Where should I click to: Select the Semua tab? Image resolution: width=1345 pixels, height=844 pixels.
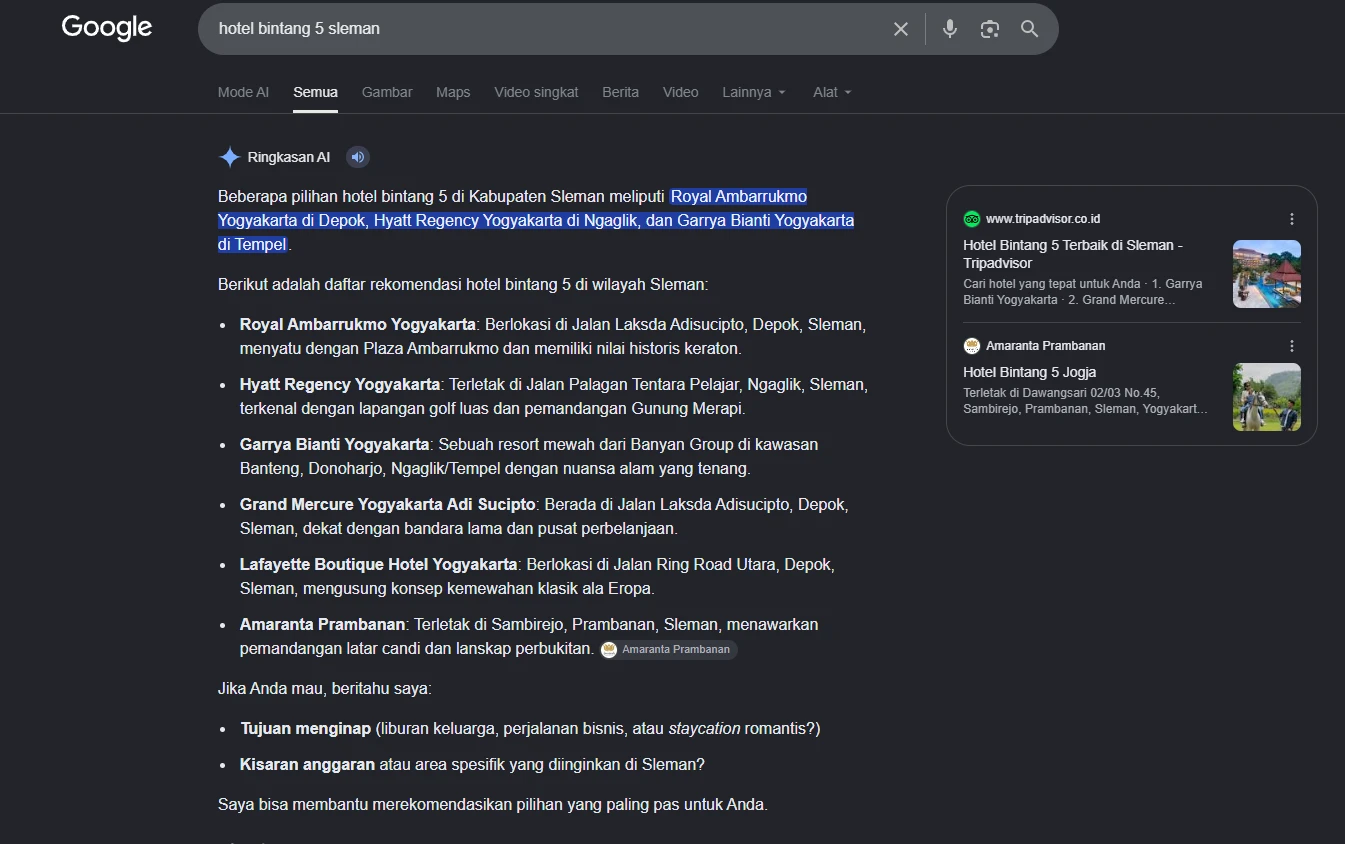click(315, 92)
